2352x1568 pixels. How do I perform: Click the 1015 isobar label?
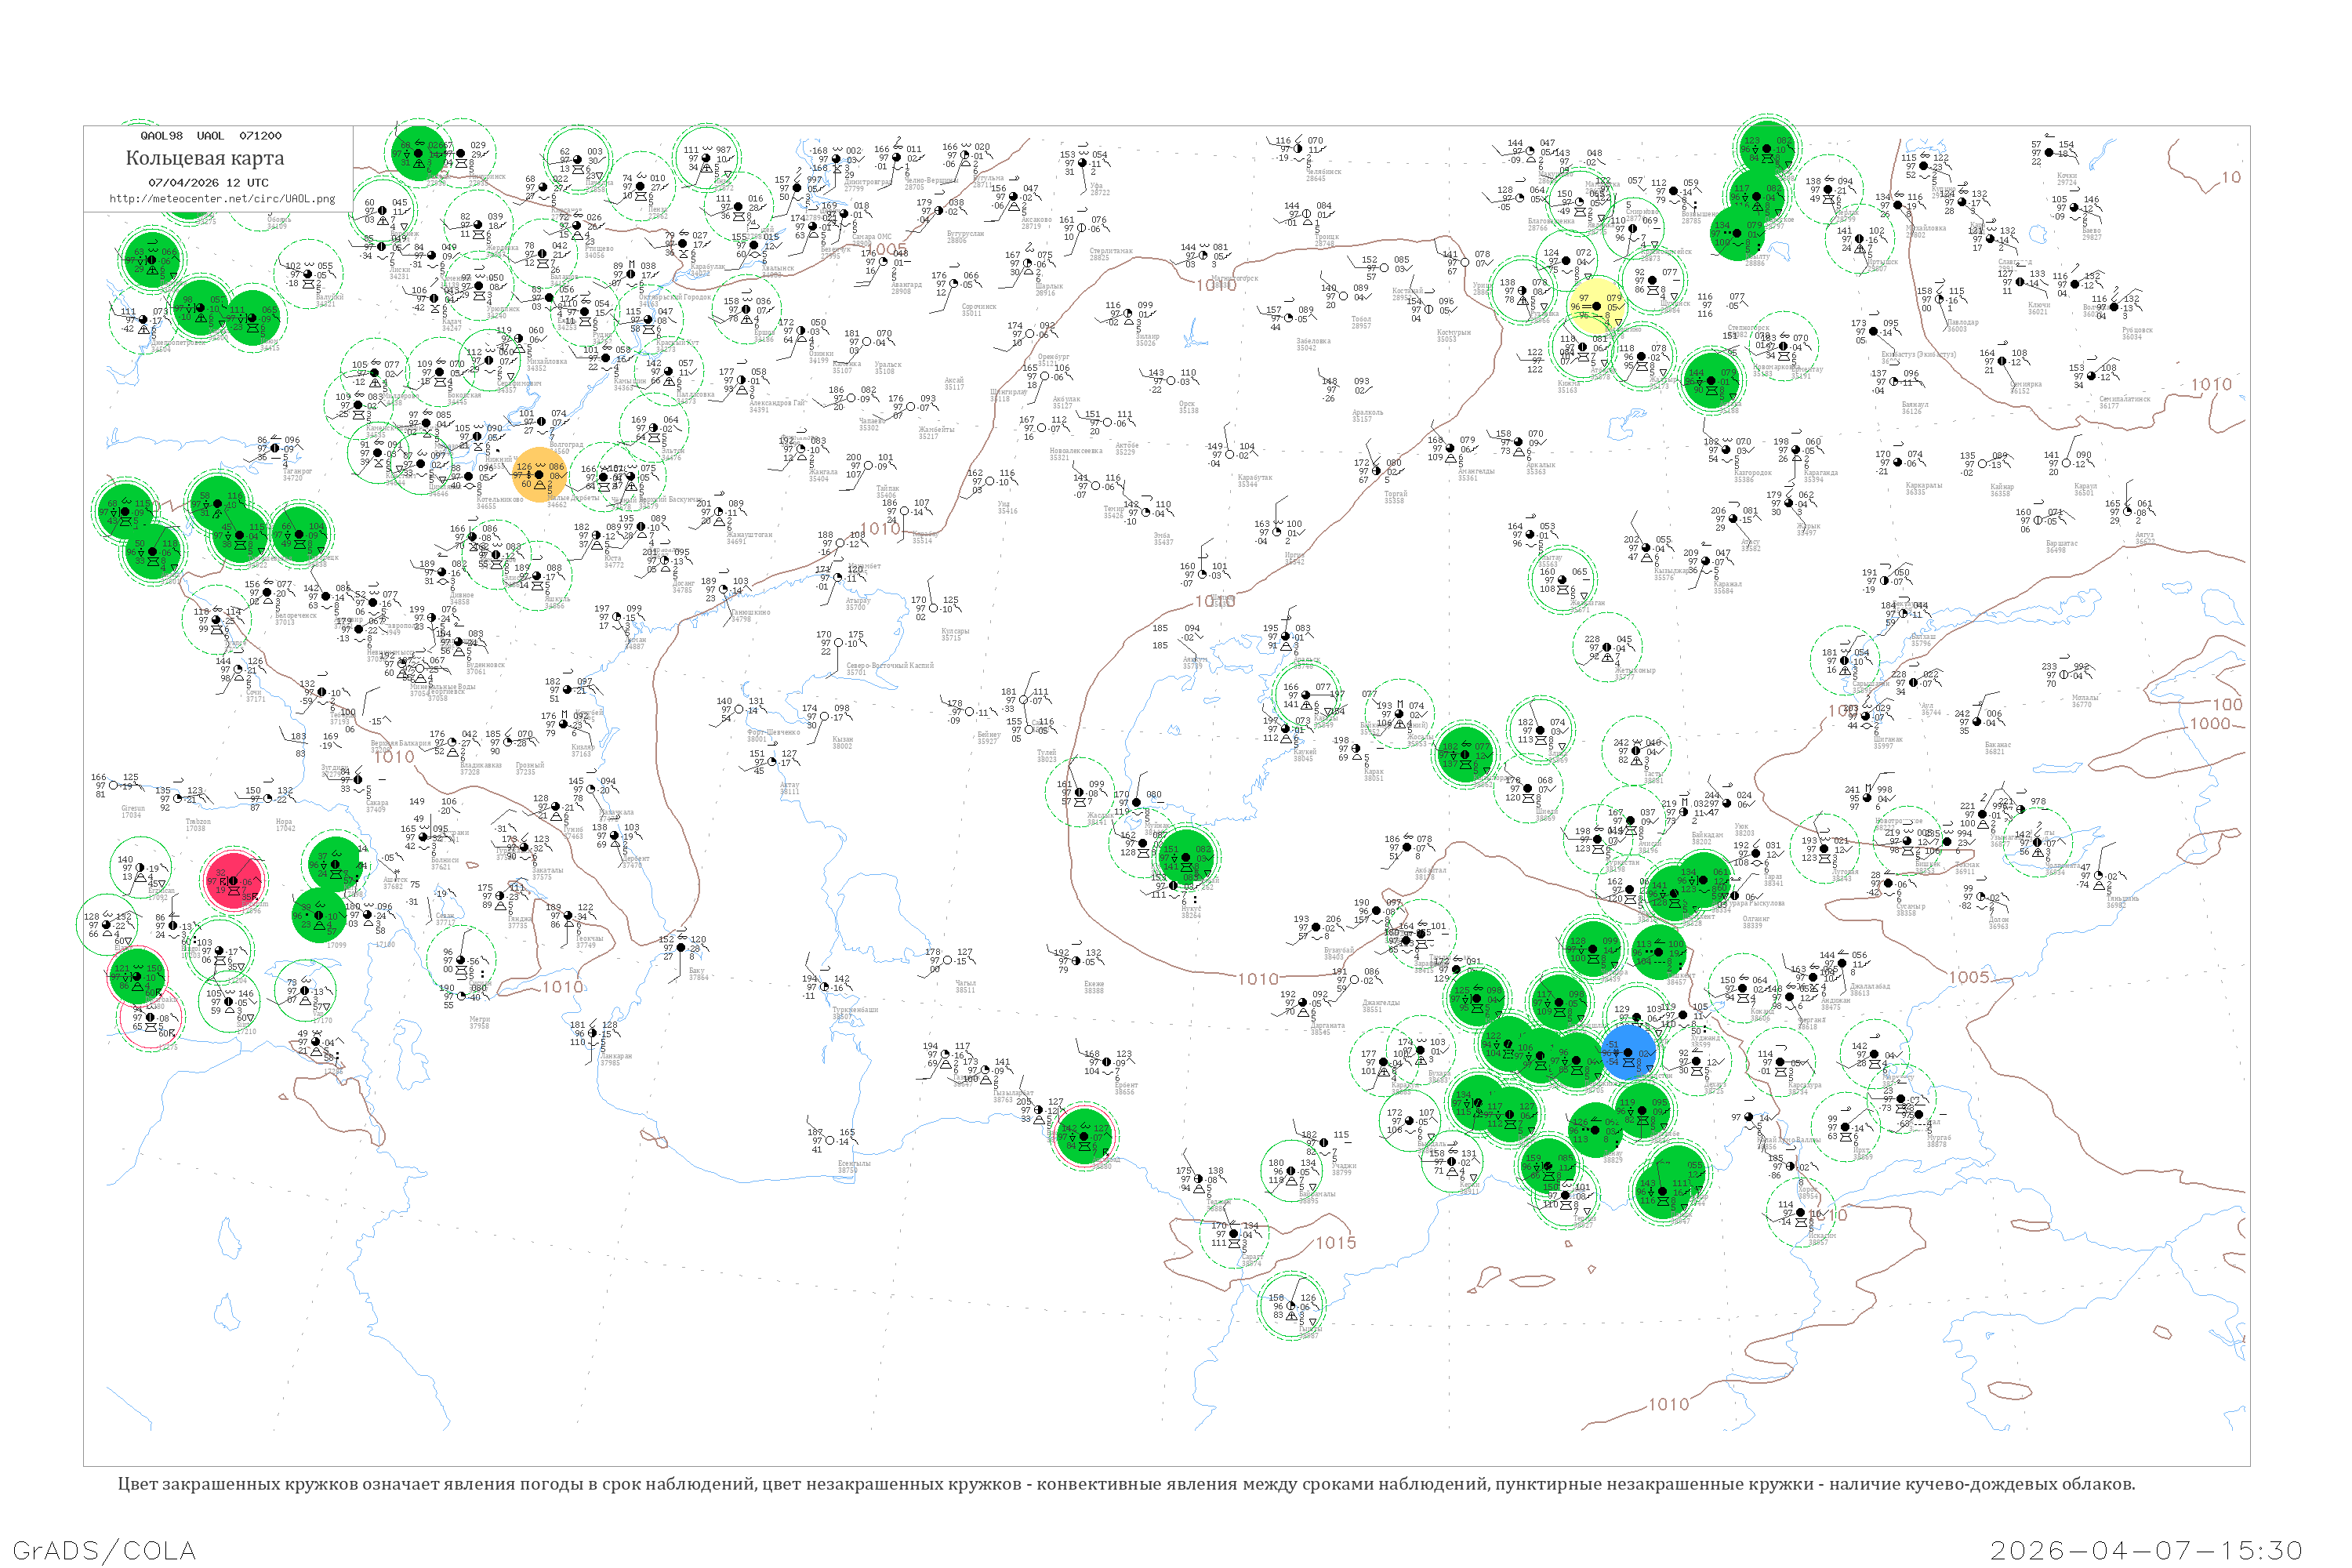(x=1335, y=1242)
